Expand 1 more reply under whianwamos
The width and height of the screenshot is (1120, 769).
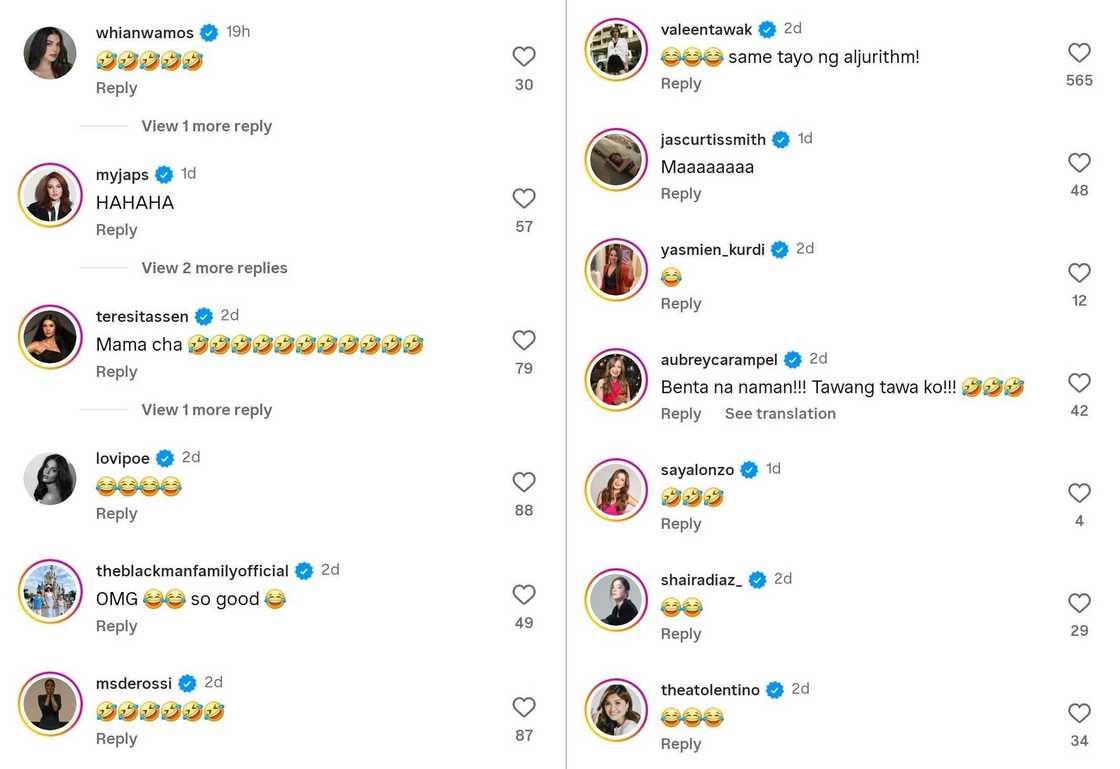coord(206,126)
